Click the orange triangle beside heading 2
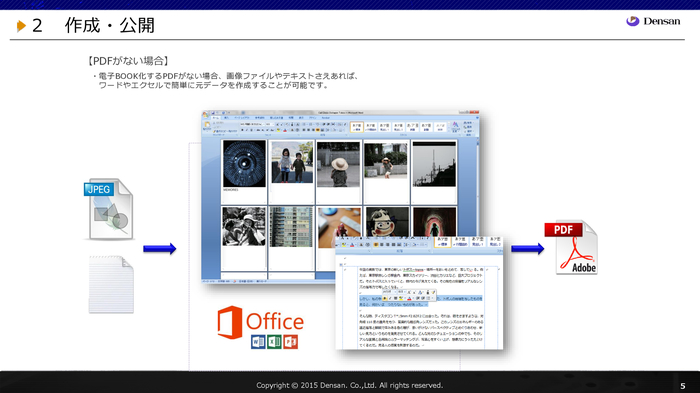 click(21, 26)
